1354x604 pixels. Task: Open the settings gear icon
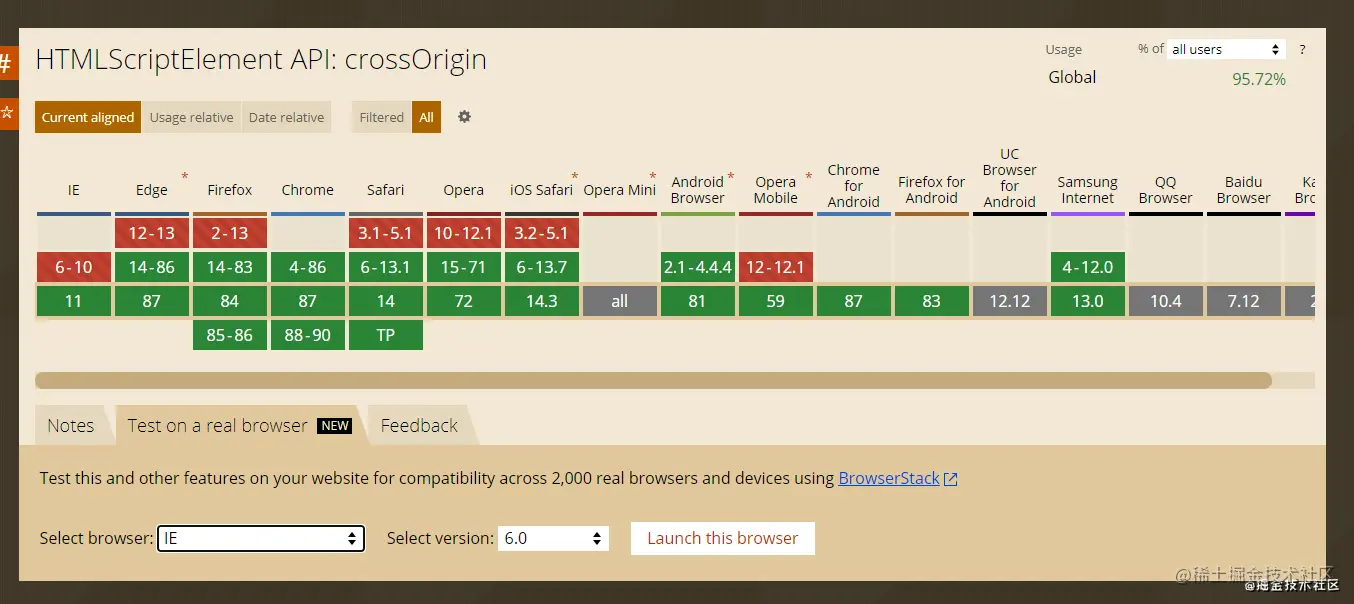coord(464,117)
